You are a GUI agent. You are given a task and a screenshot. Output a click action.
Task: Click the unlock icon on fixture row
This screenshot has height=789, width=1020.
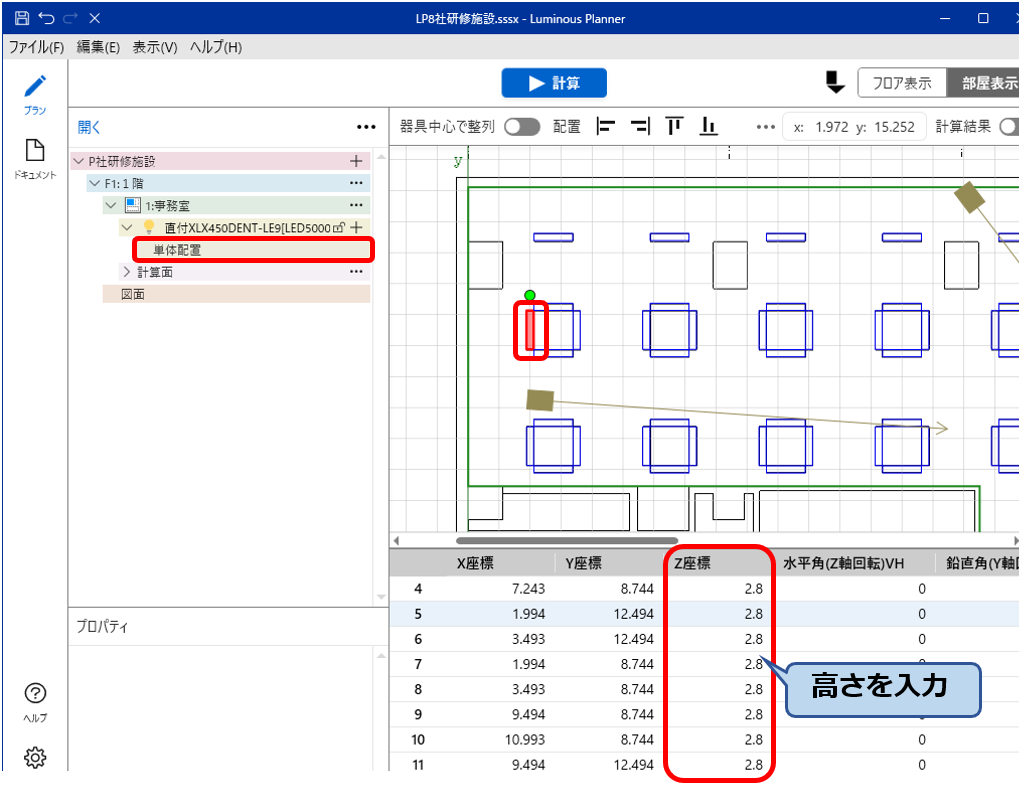(x=339, y=228)
